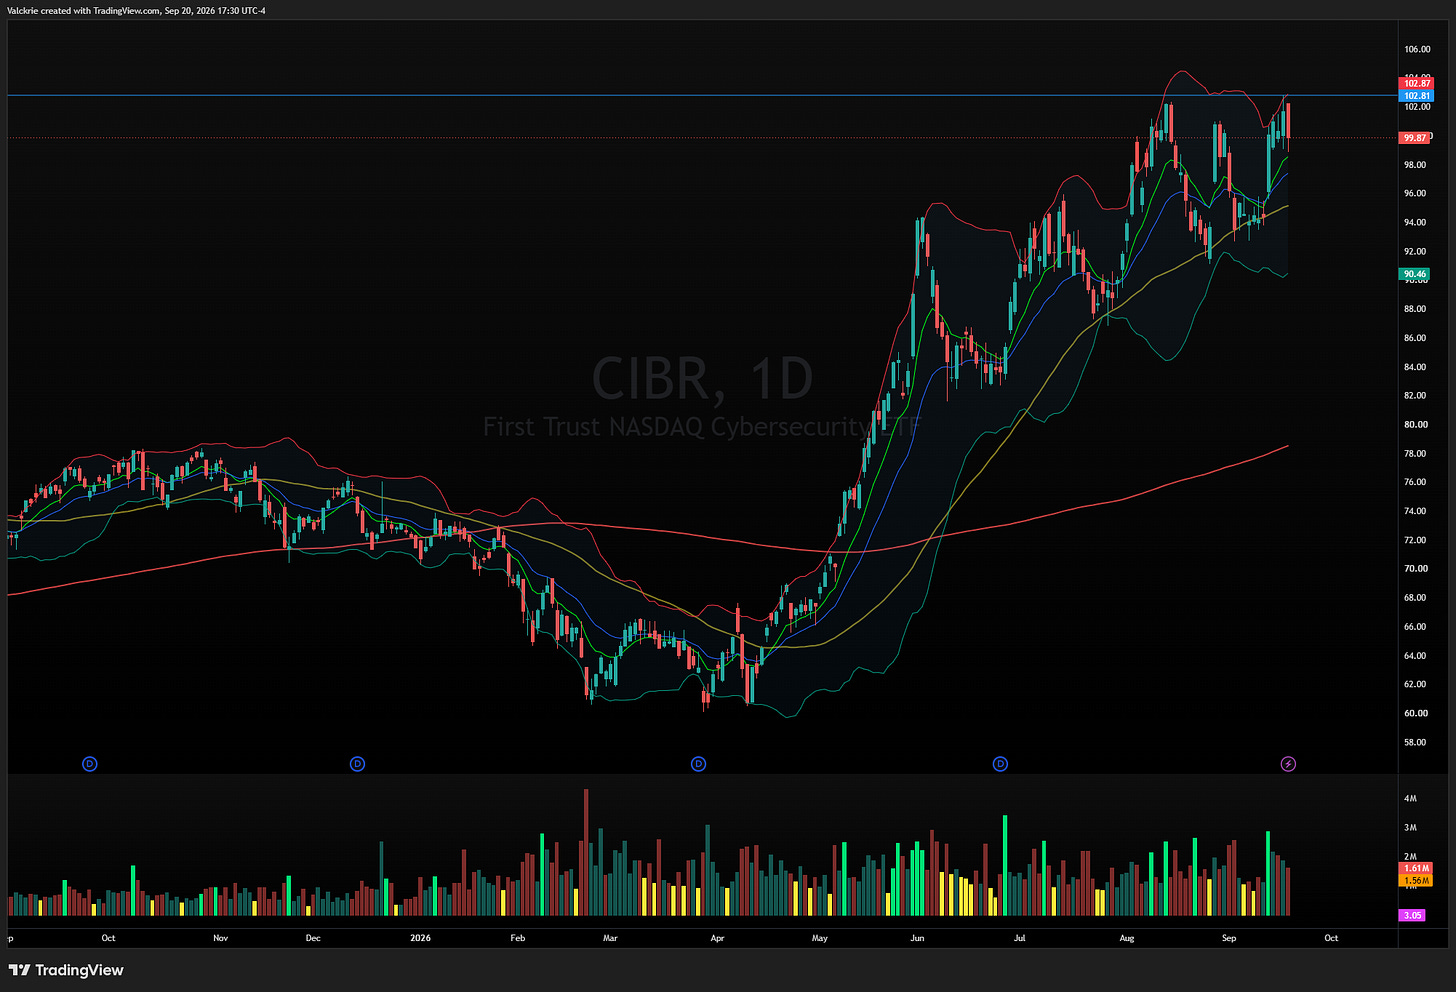This screenshot has height=992, width=1456.
Task: Click the 2026 label on the time axis
Action: pos(421,938)
